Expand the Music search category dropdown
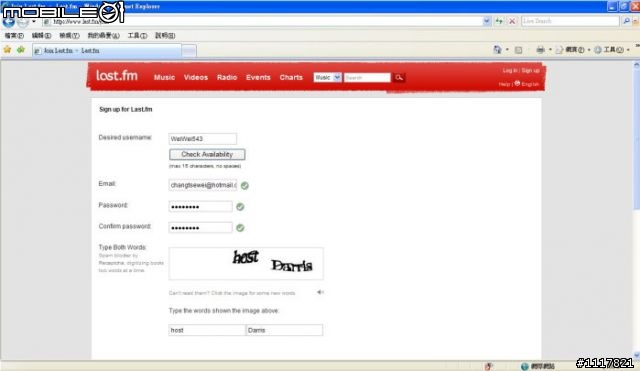Screen dimensions: 640x371 point(337,77)
